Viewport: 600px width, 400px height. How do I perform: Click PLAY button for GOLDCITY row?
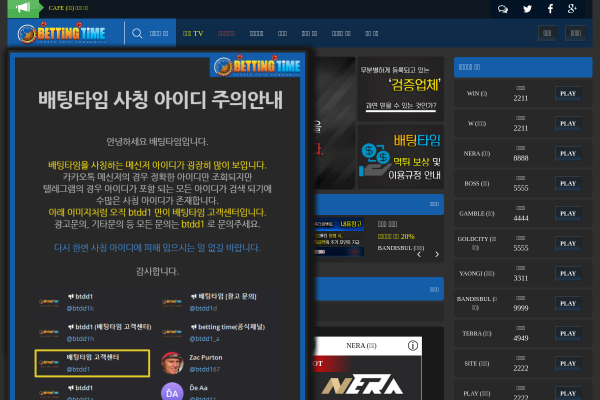[x=568, y=243]
